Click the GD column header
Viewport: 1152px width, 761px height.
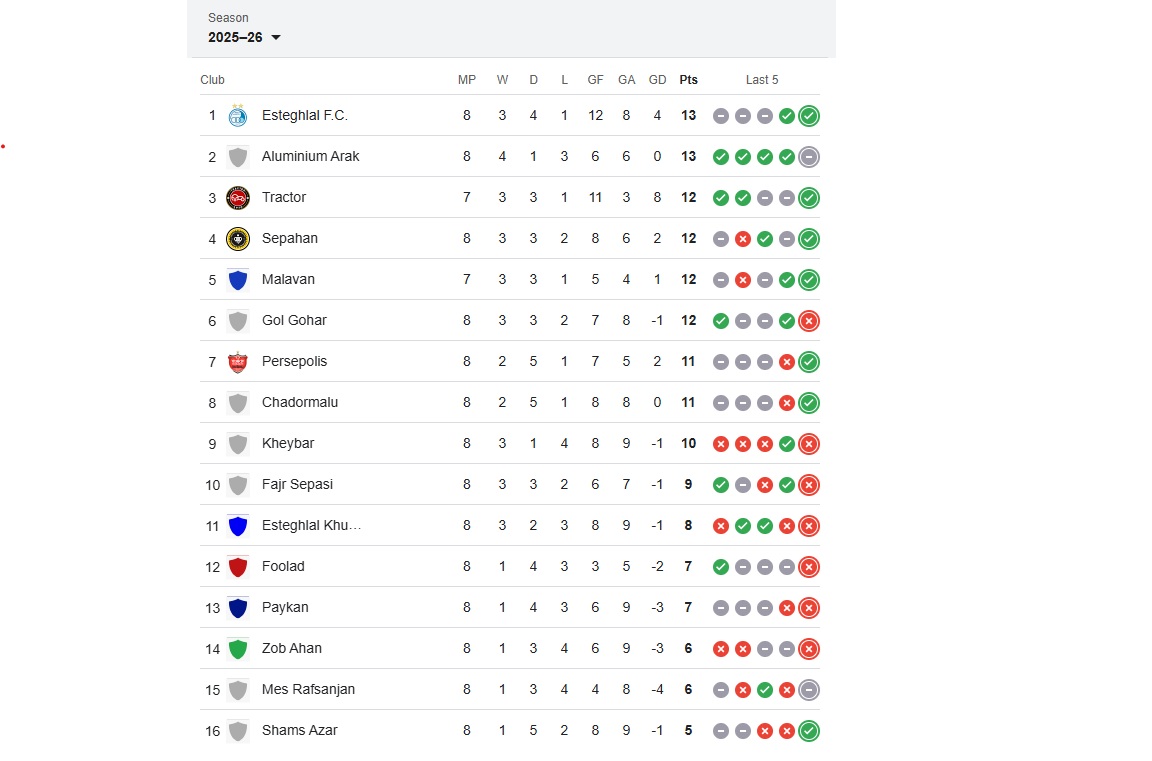point(657,80)
